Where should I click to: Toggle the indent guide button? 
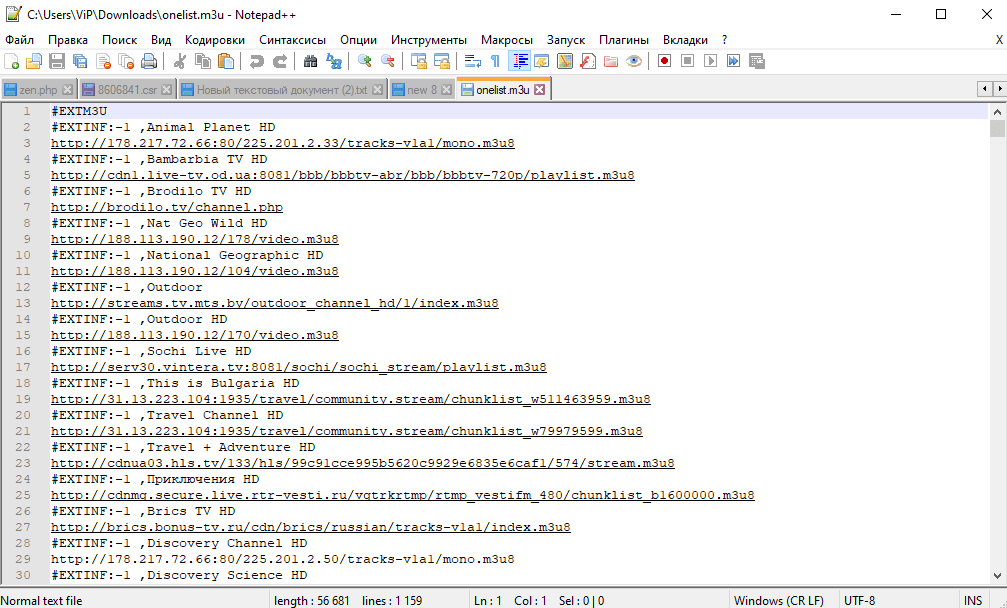(520, 61)
